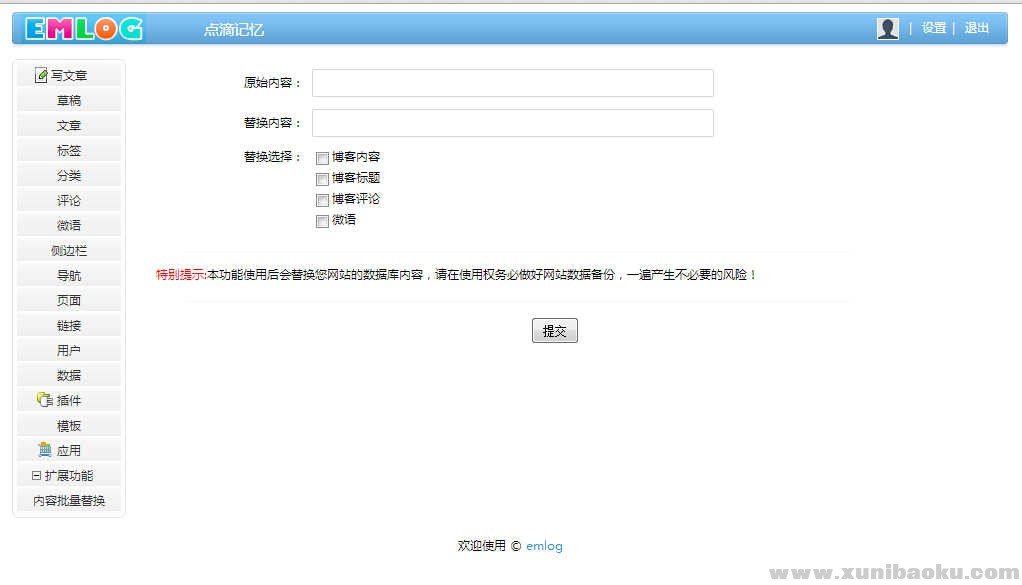Open 设置 in the top bar
Image resolution: width=1022 pixels, height=585 pixels.
pos(934,28)
